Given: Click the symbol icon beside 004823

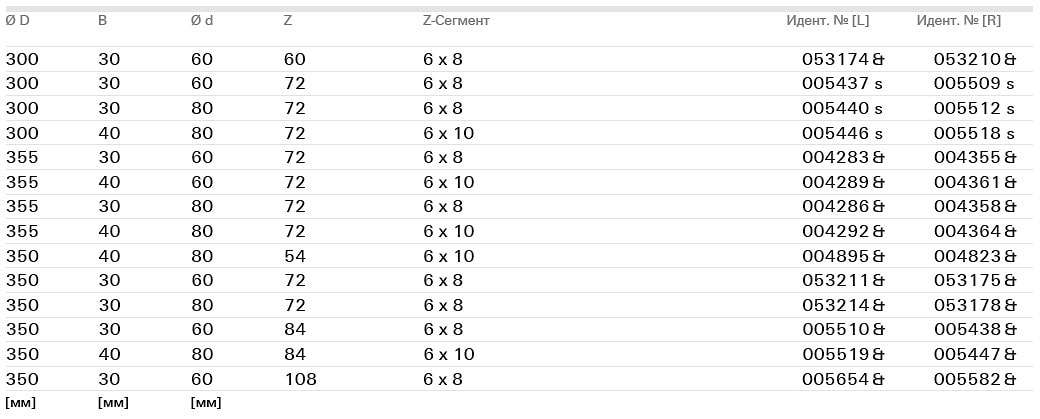Looking at the screenshot, I should click(x=1010, y=256).
